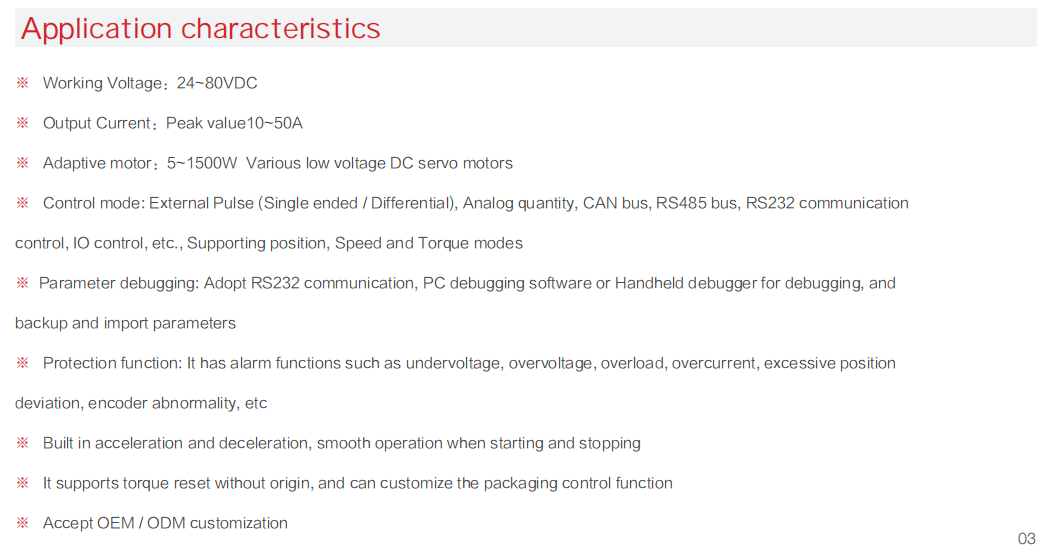Click the bullet symbol before Protection function
1050x558 pixels.
tap(22, 363)
